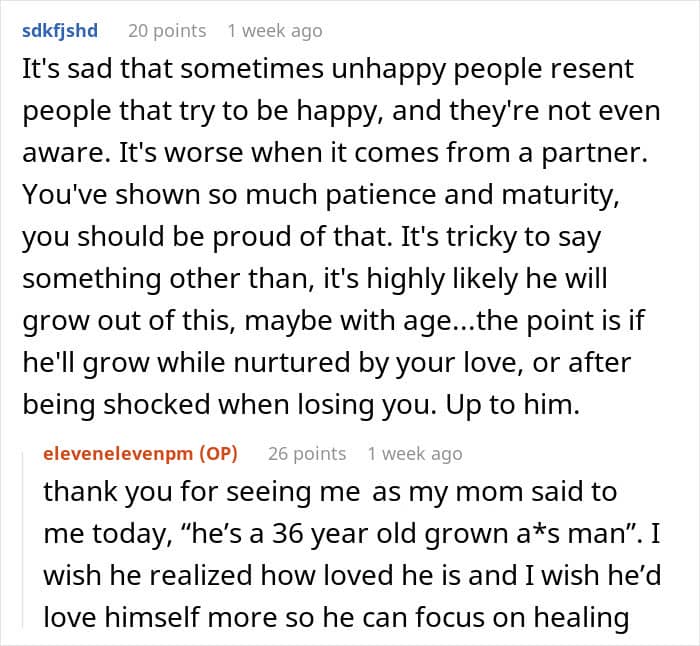Click the line "aware. It's worse when it comes"
The height and width of the screenshot is (646, 700).
tap(335, 153)
